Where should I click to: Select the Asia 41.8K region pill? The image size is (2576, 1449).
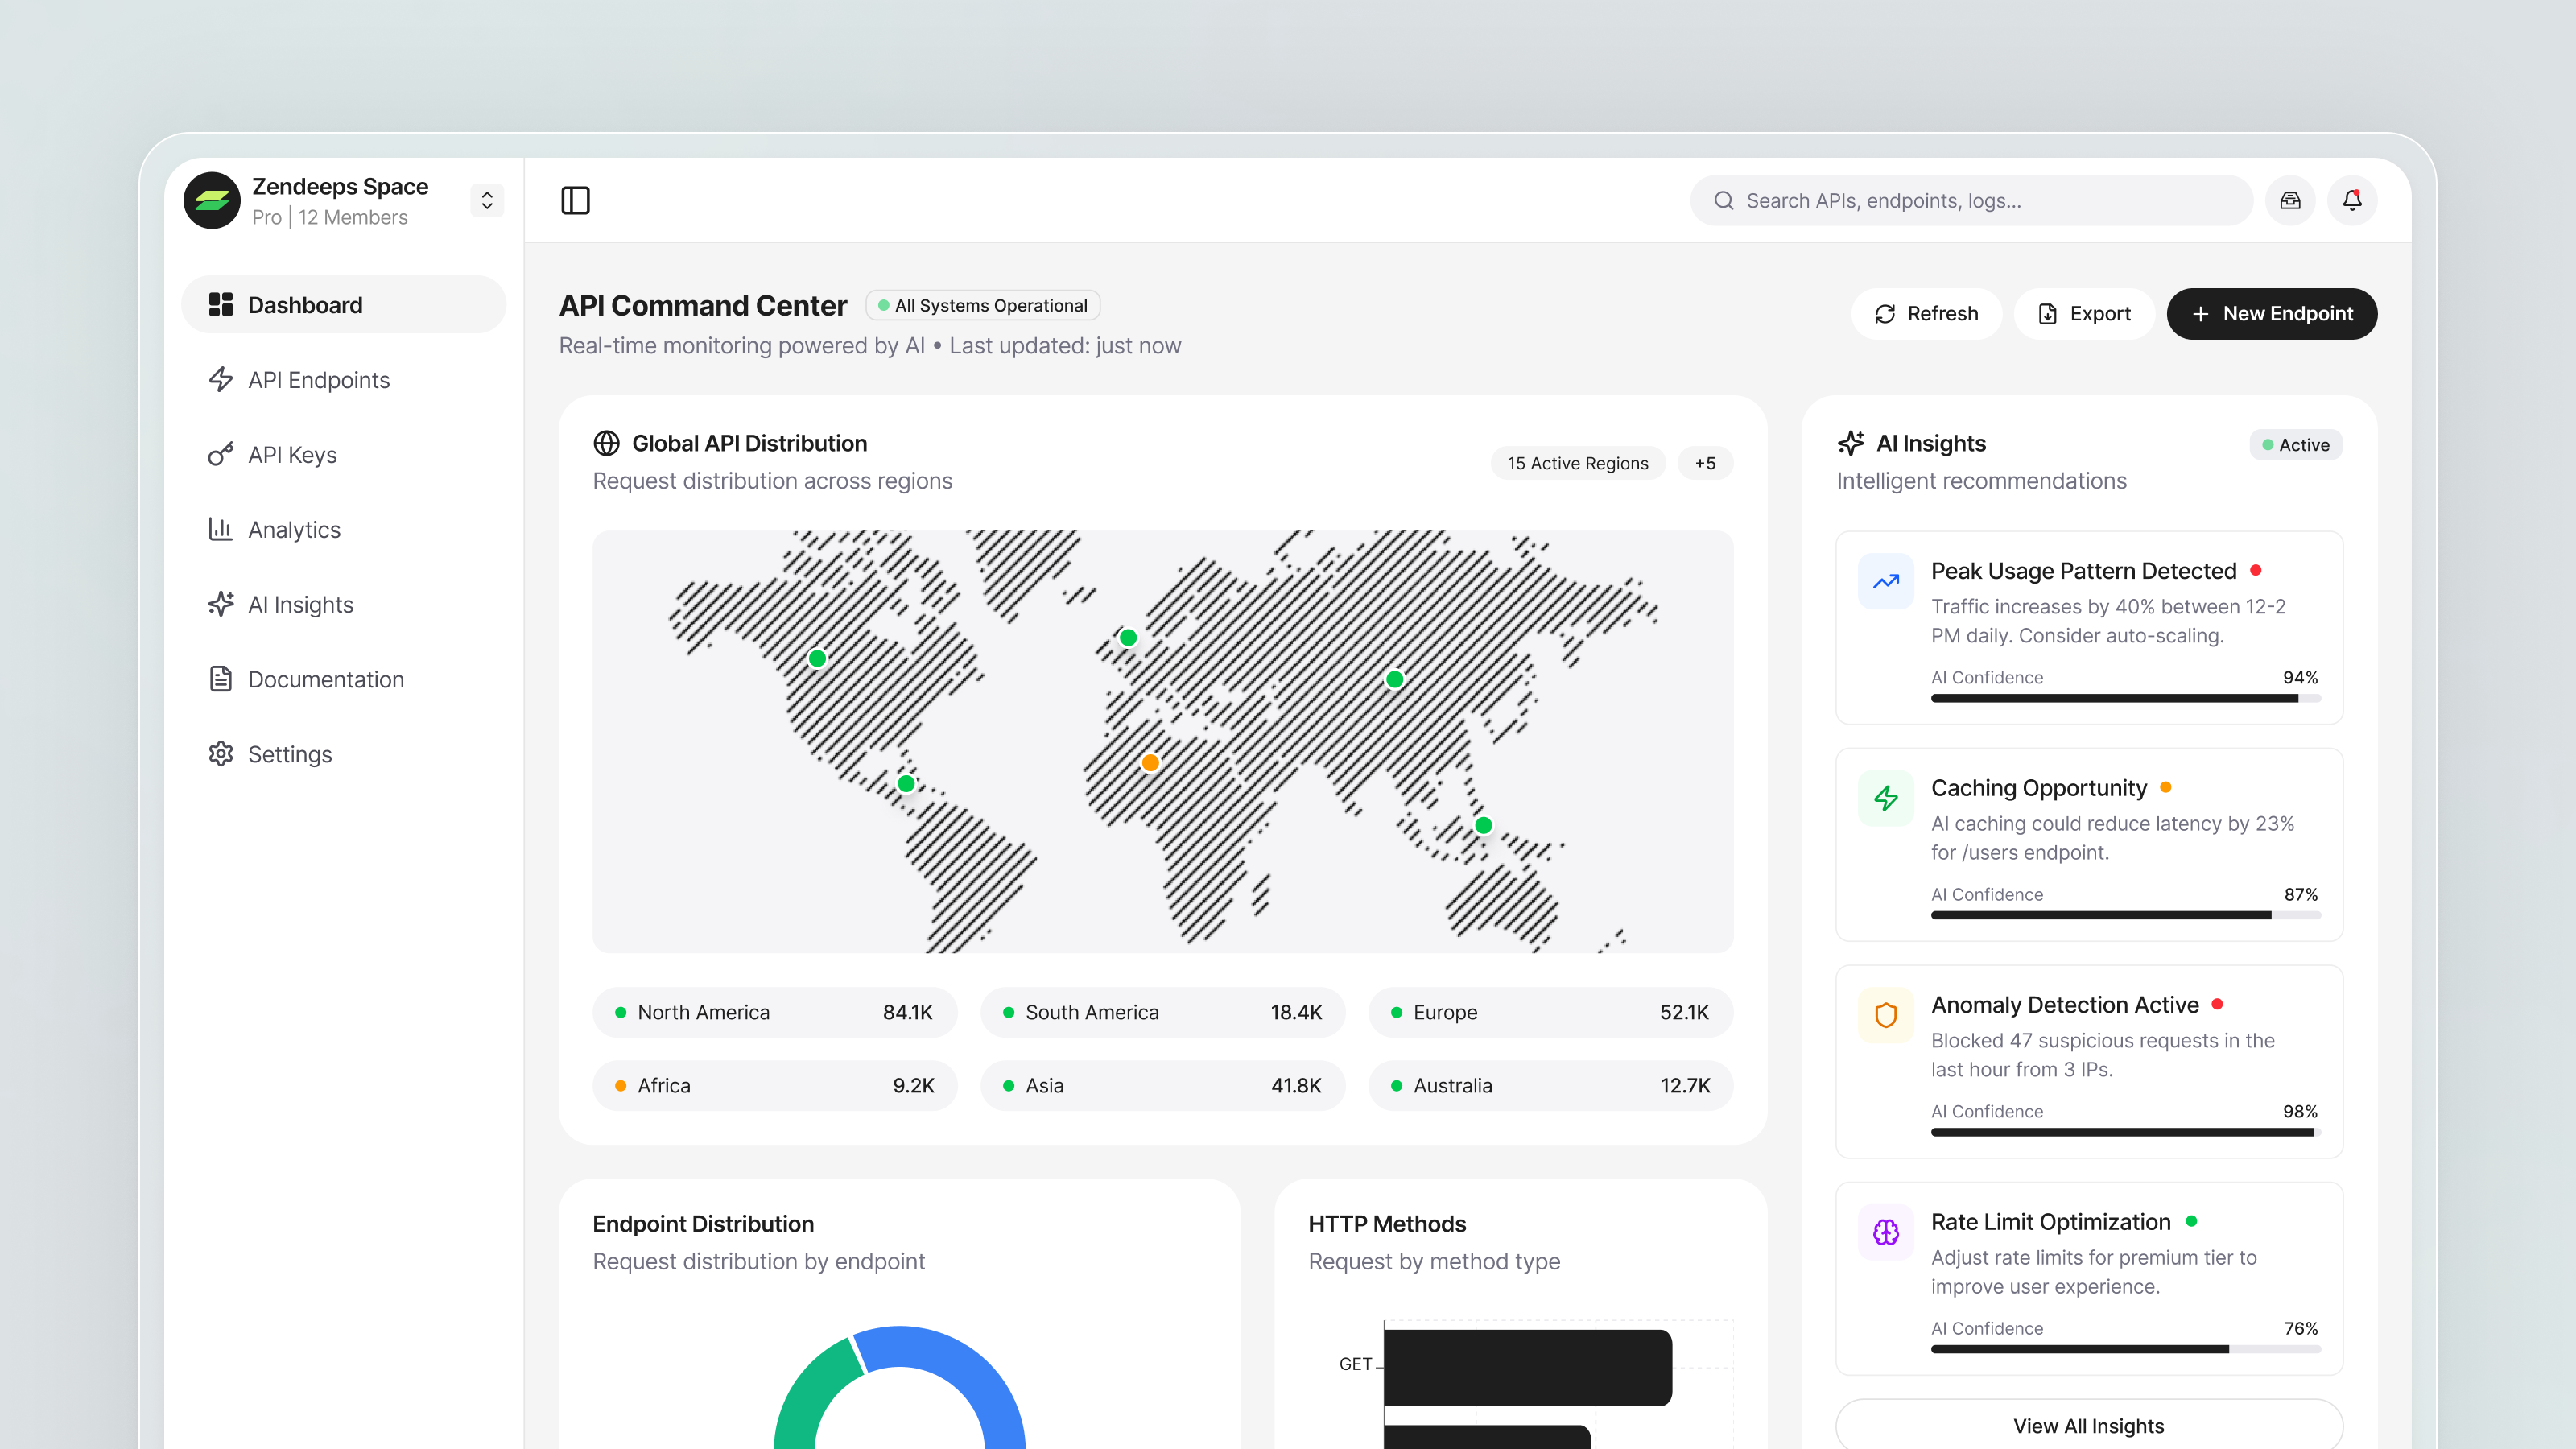coord(1163,1085)
